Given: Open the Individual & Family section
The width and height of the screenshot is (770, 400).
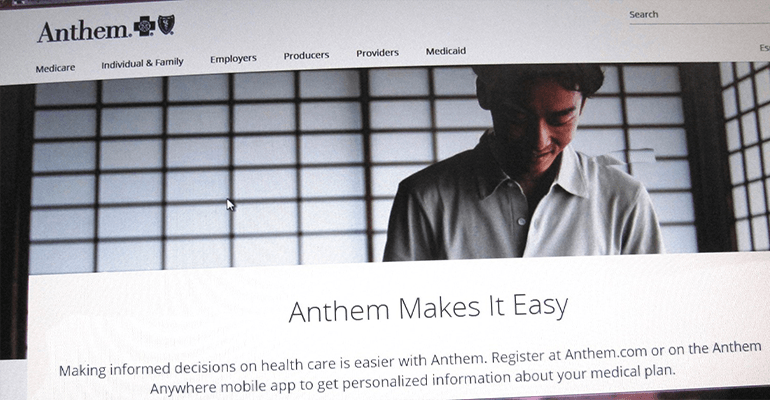Looking at the screenshot, I should [142, 63].
